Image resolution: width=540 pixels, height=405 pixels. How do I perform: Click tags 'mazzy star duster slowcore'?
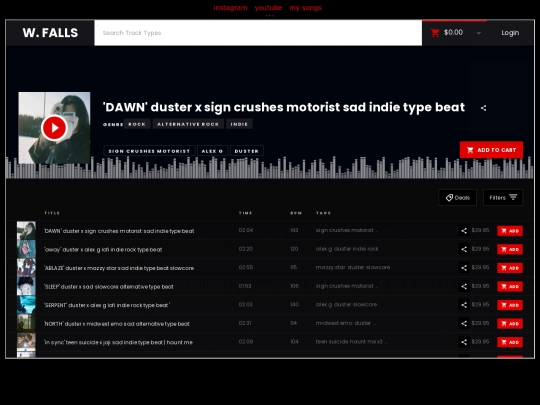coord(353,268)
